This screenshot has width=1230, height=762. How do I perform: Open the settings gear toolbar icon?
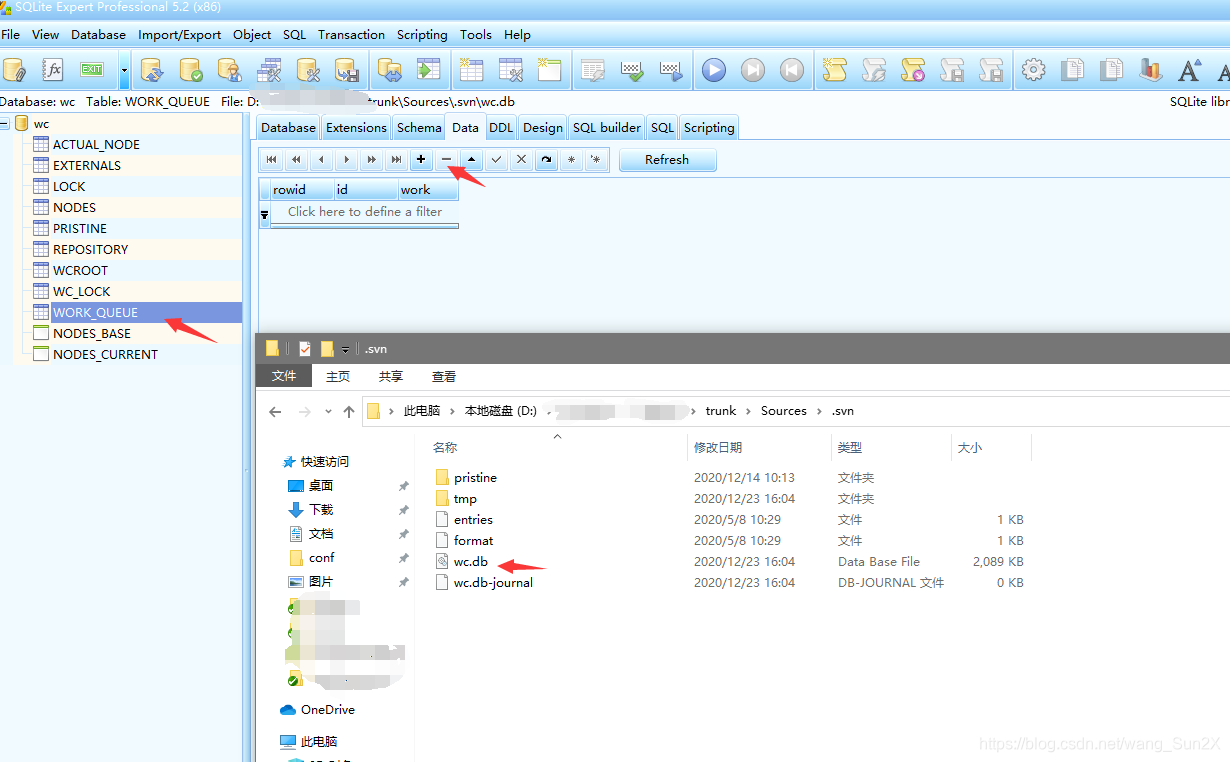point(1034,70)
